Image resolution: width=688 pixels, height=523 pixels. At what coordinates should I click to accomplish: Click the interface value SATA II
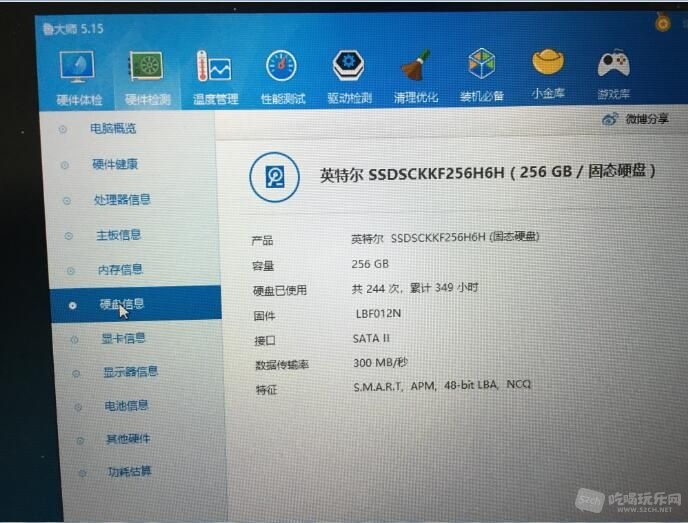click(x=371, y=339)
